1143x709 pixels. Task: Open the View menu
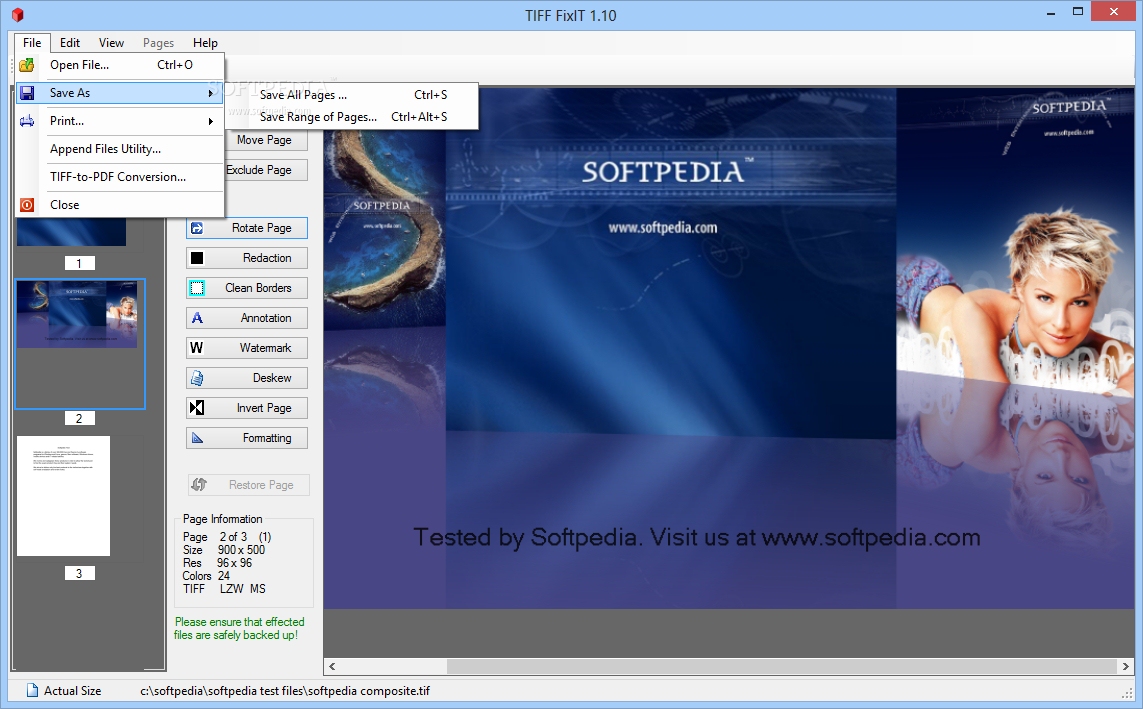(112, 43)
